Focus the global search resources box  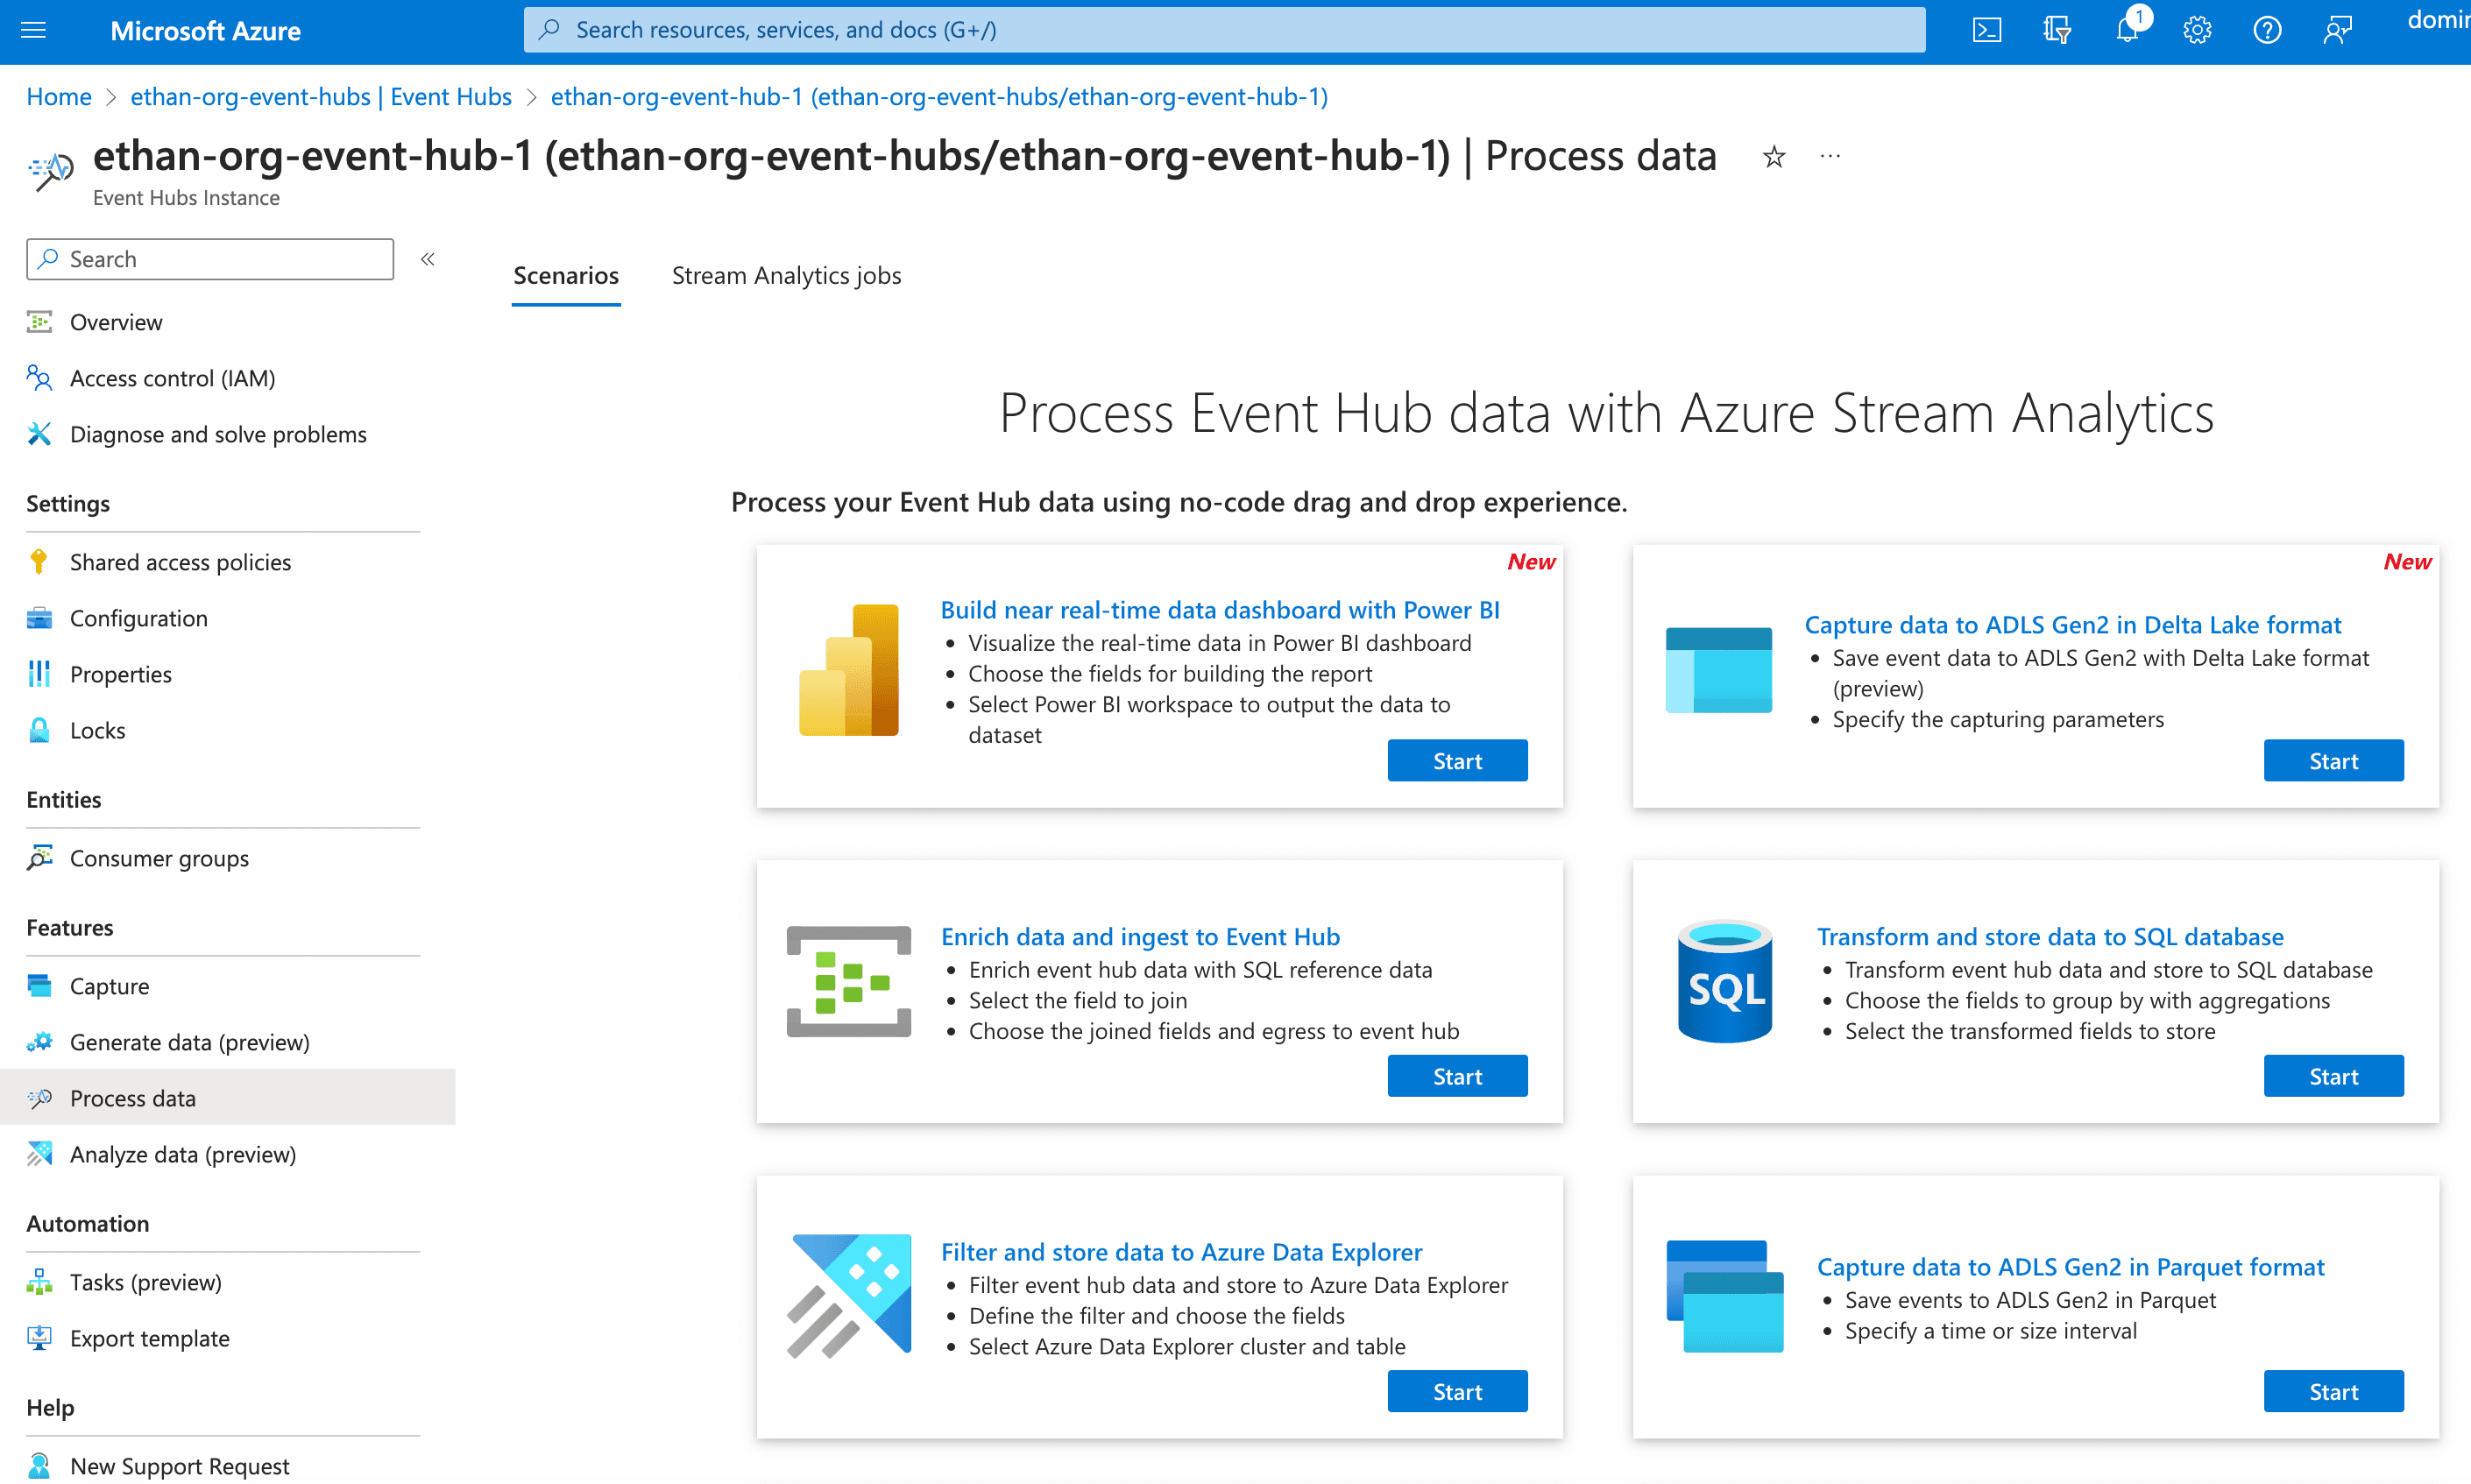(1224, 30)
